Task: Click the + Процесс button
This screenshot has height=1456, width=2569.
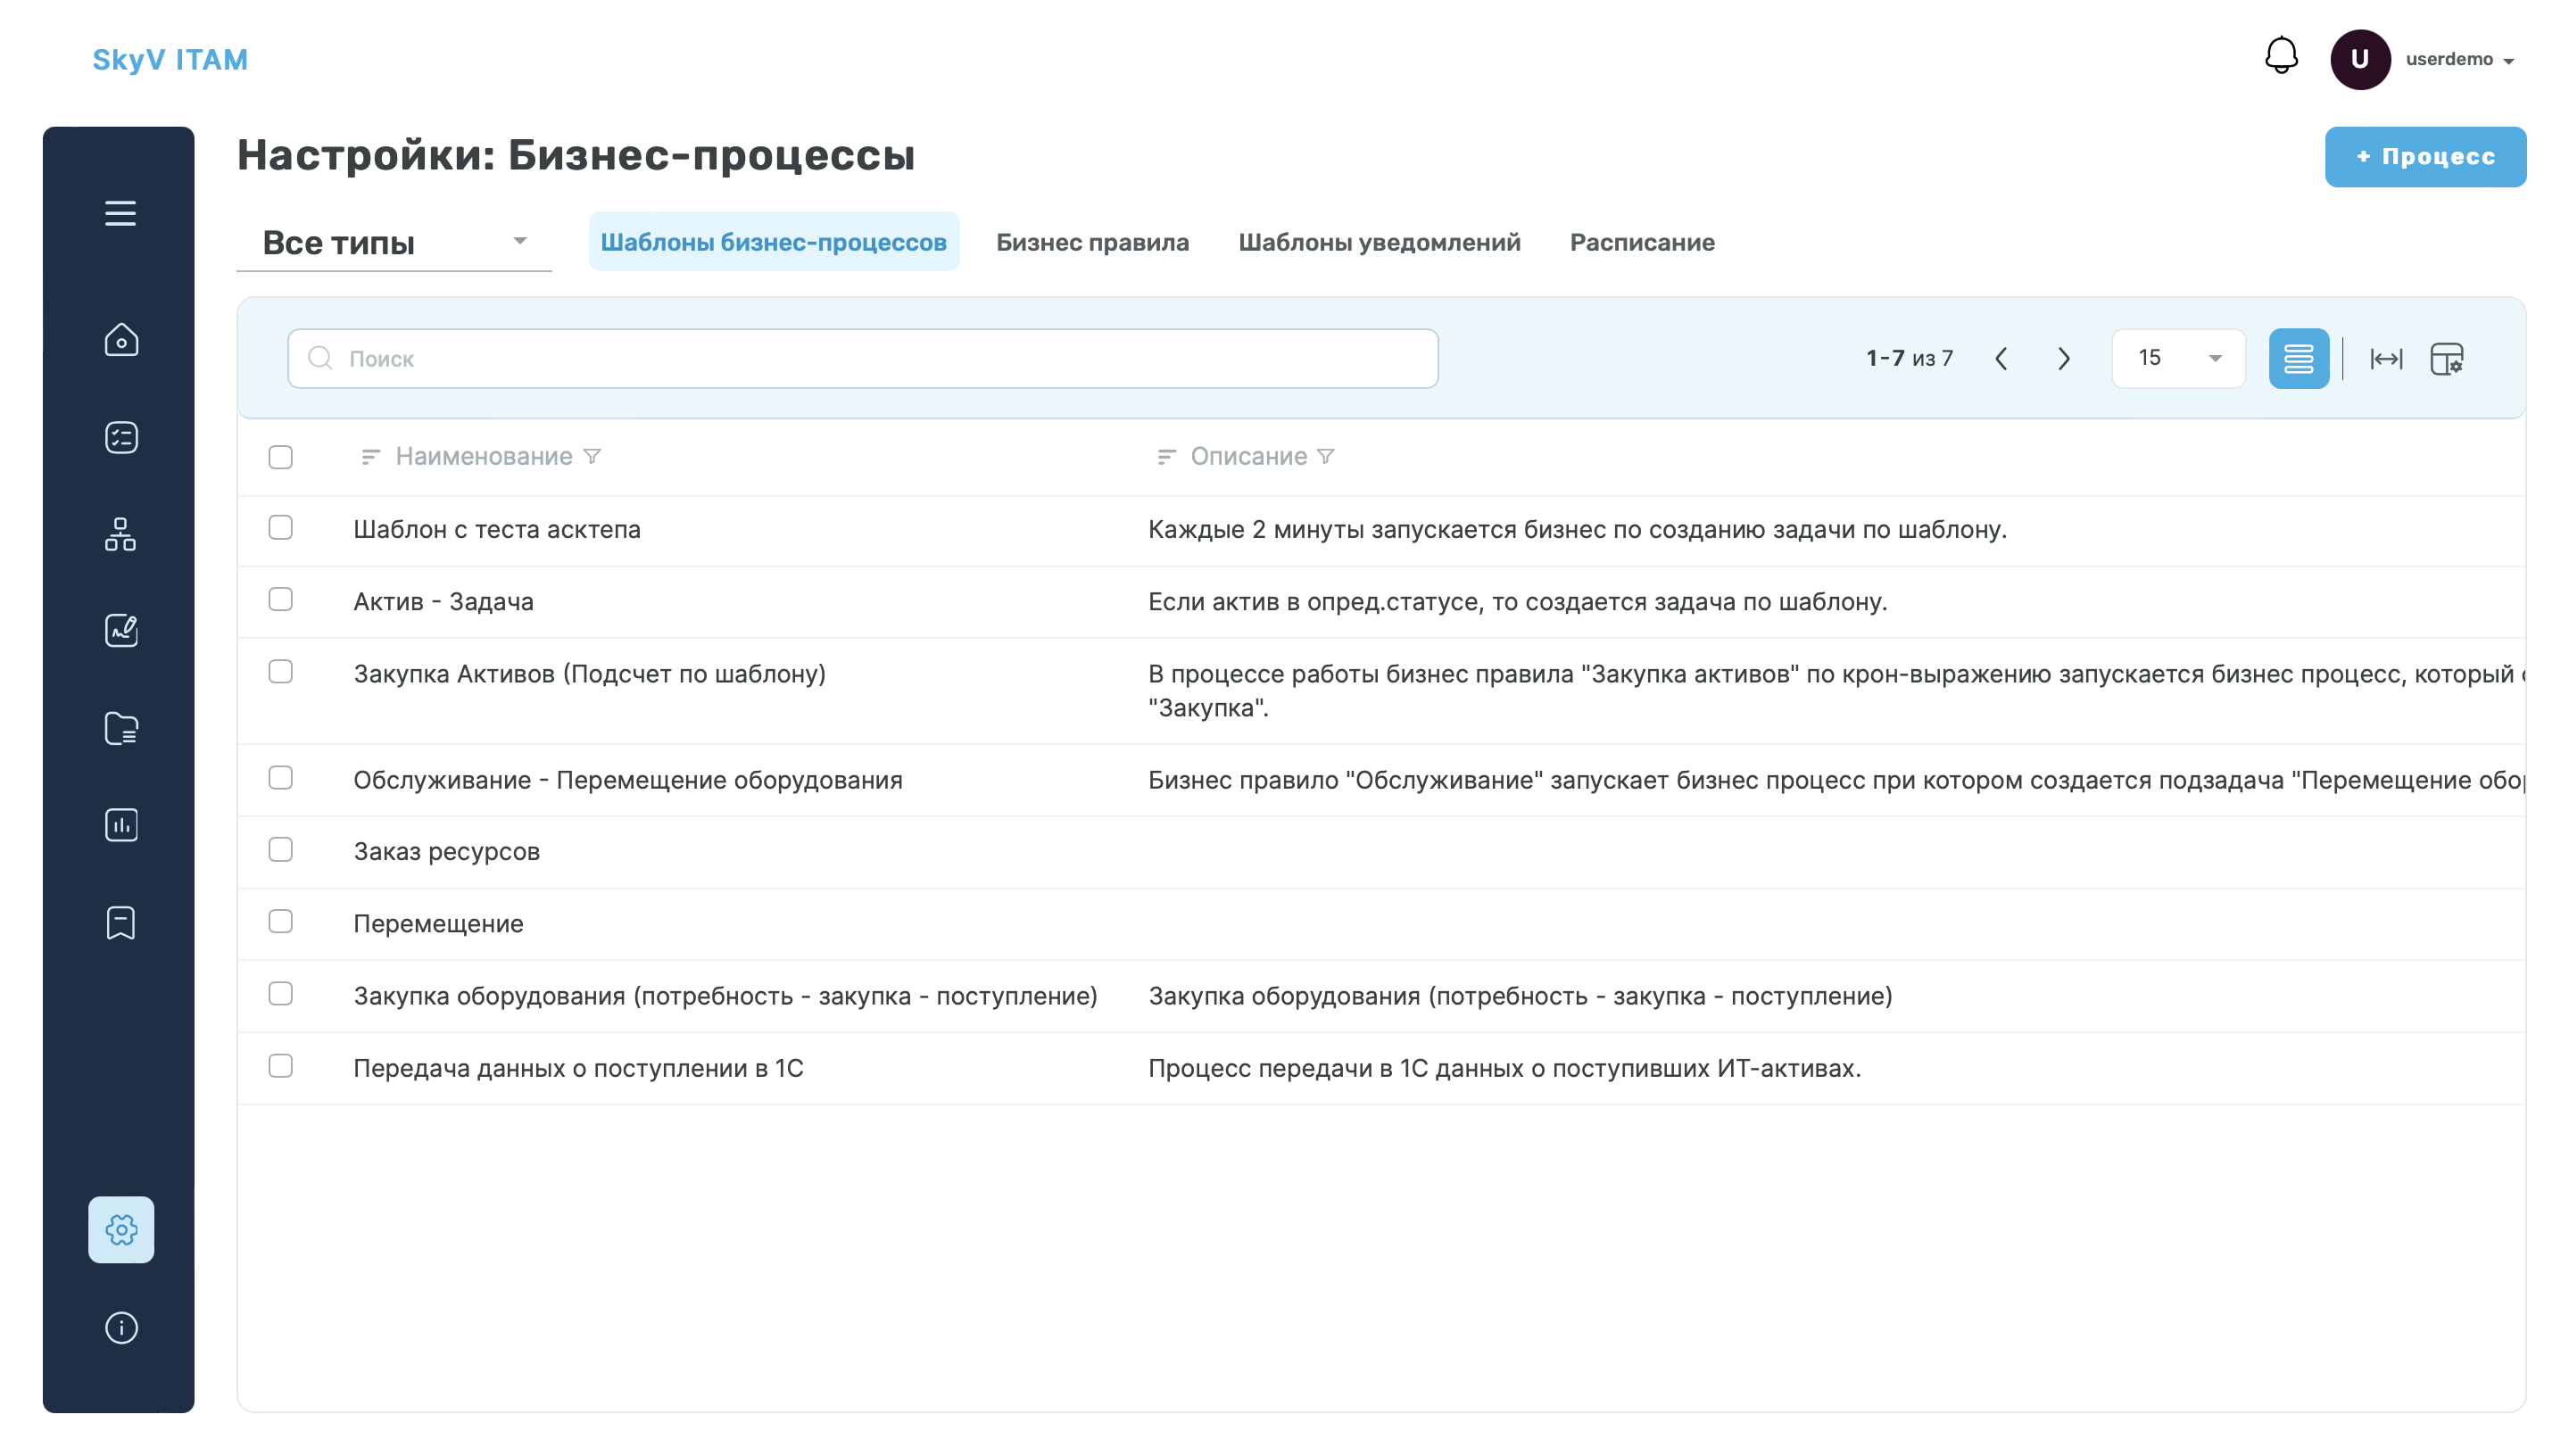Action: click(2425, 157)
